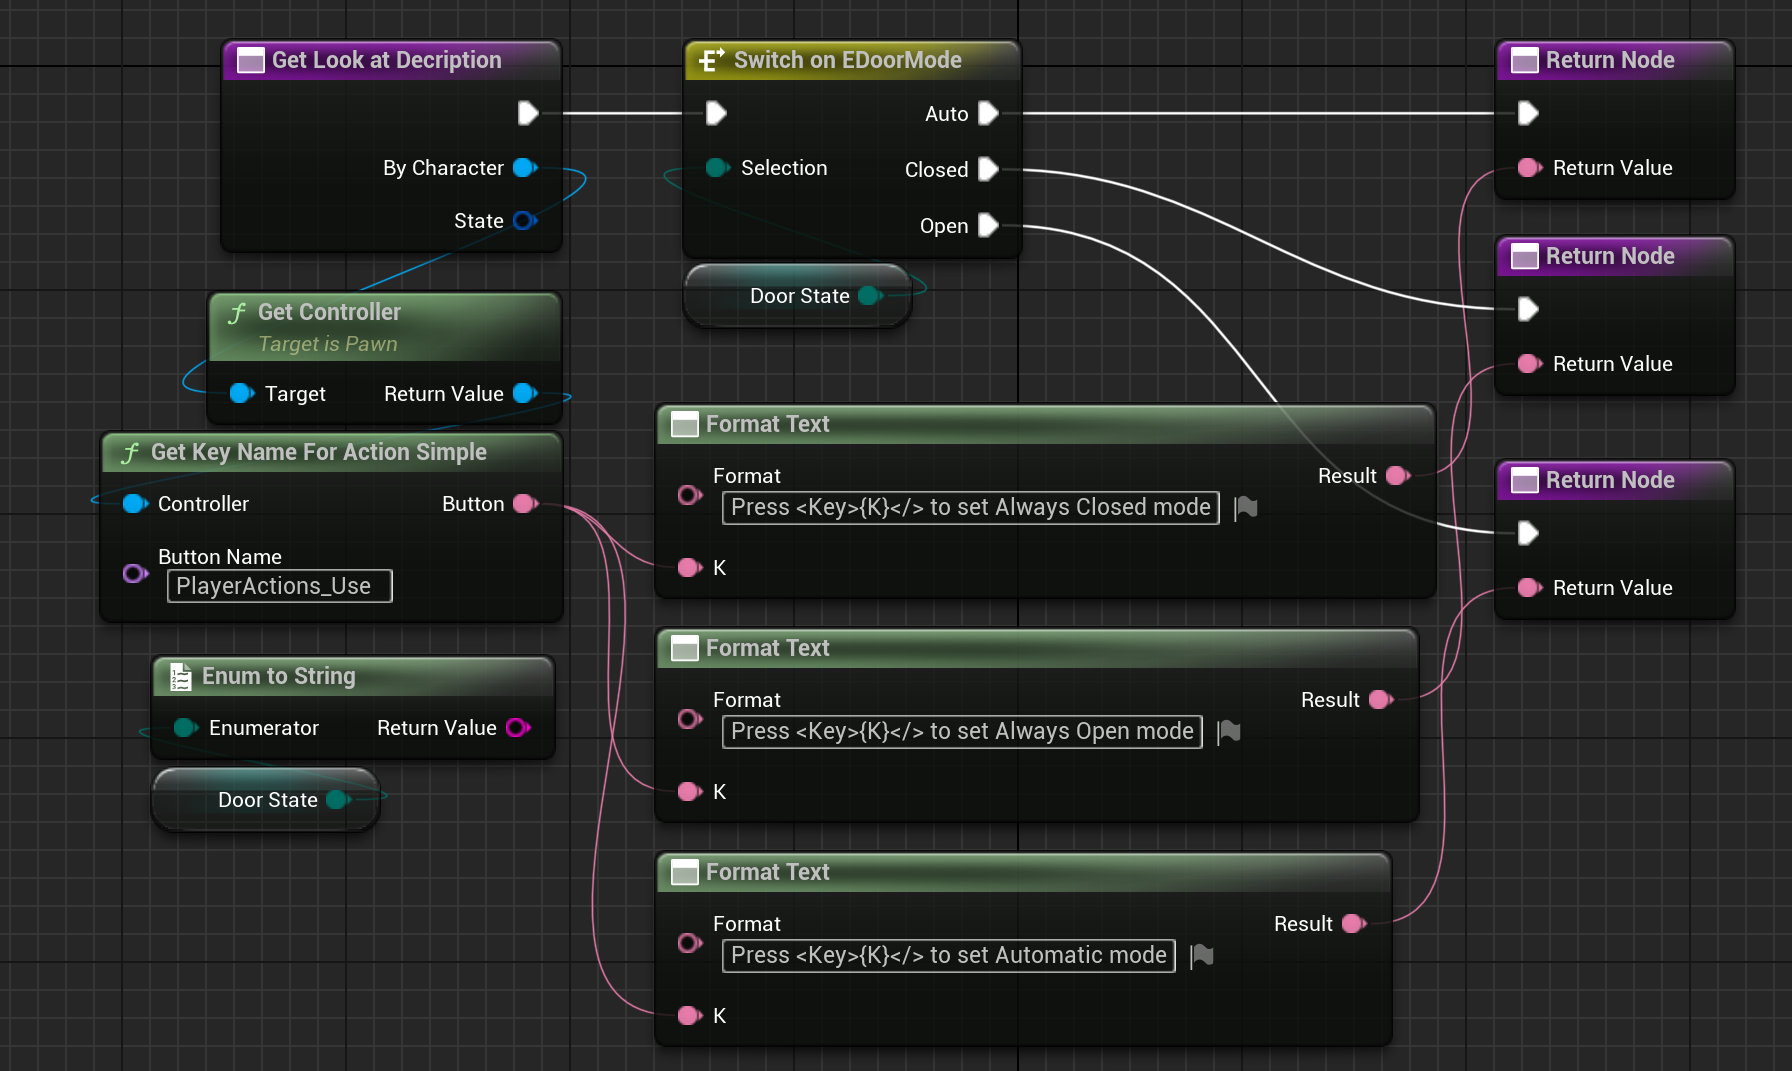Select the Get Look at Decription node title
1792x1071 pixels.
pos(387,60)
